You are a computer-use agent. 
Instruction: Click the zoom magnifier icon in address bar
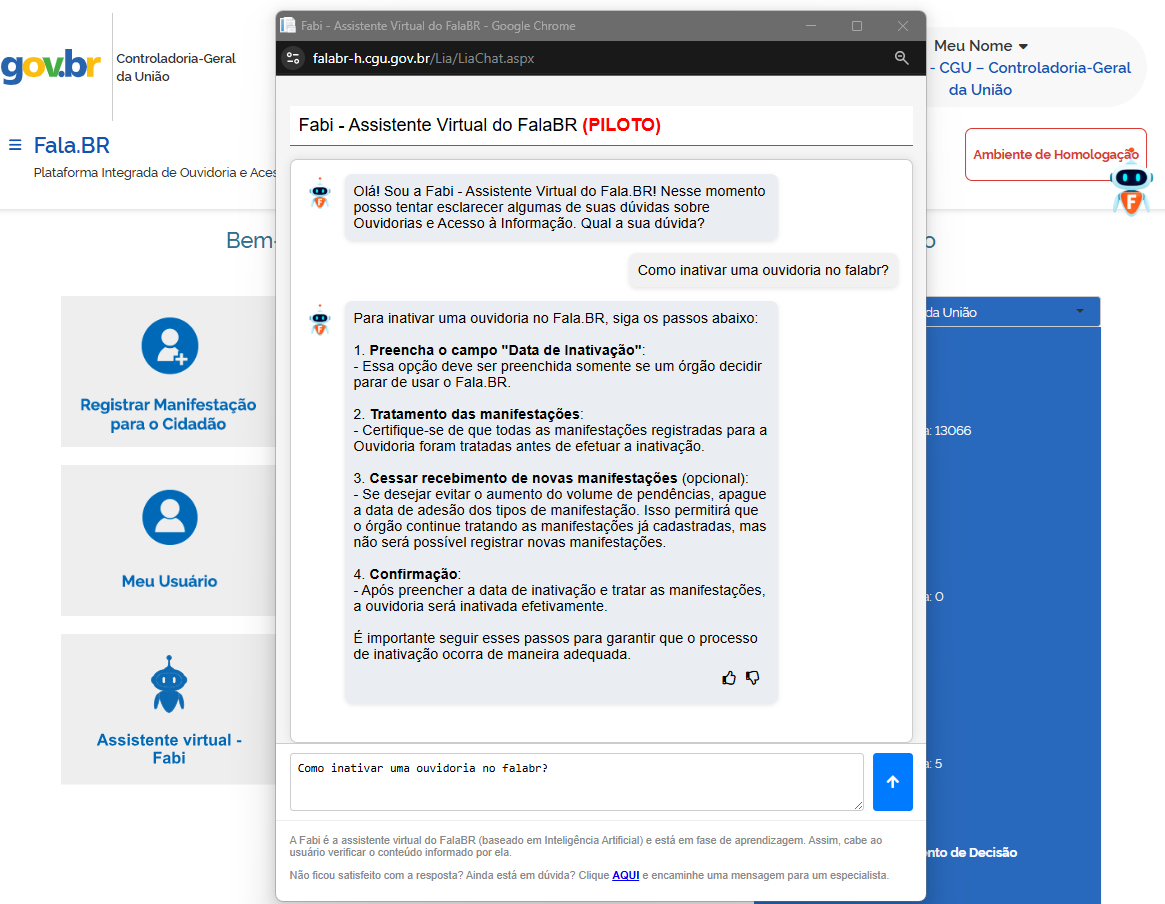click(x=901, y=58)
